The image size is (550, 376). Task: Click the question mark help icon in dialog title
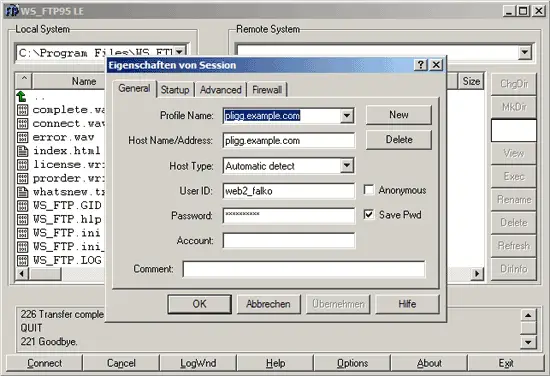click(421, 65)
